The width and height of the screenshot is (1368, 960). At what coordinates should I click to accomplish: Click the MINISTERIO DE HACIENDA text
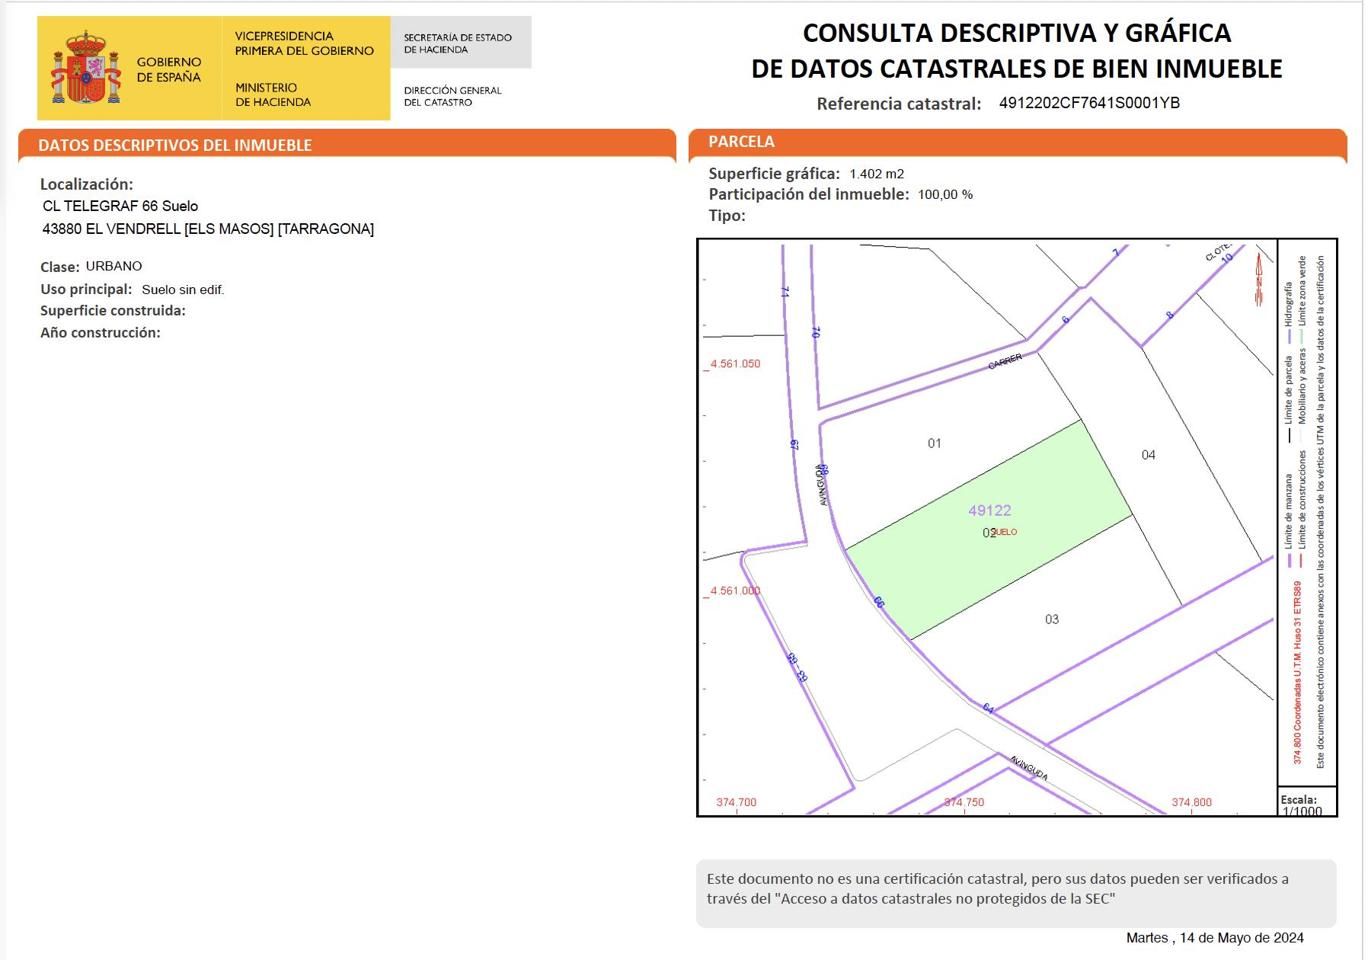tap(273, 95)
